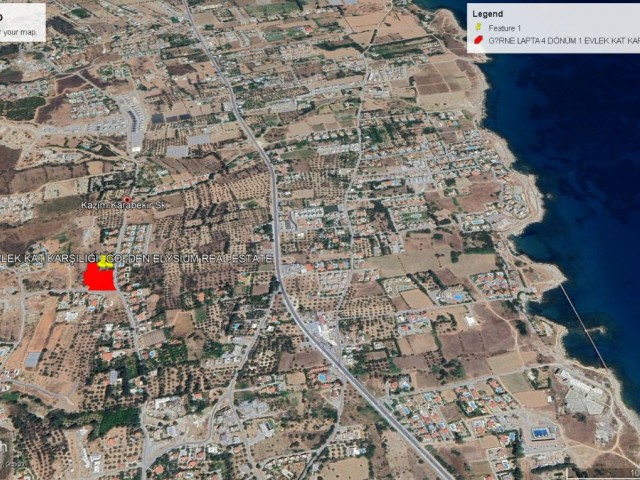Click the yellow pushpin icon in Legend

(478, 28)
